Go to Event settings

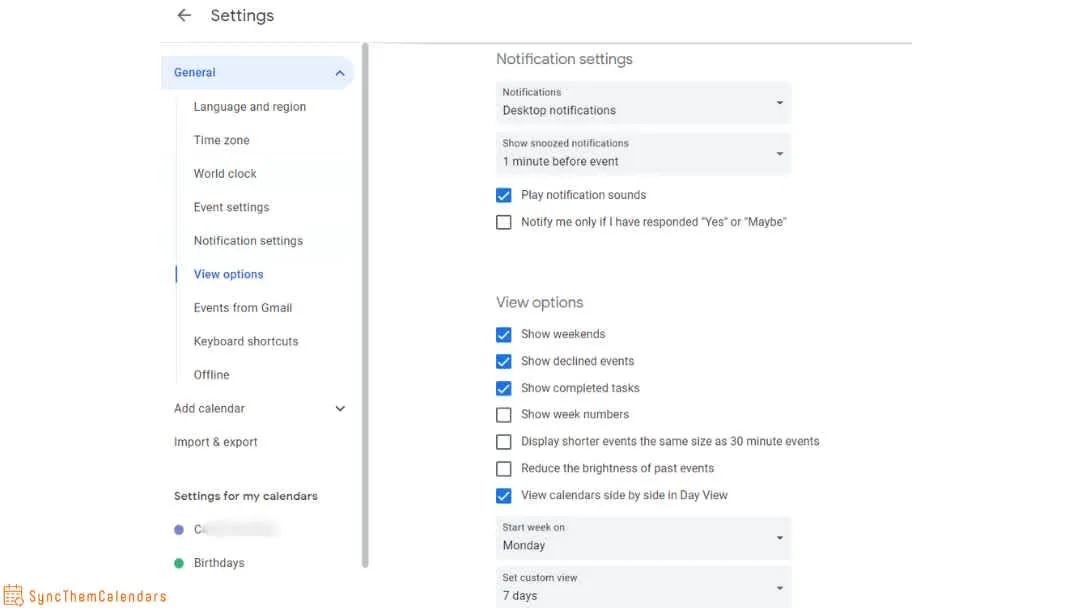click(231, 207)
